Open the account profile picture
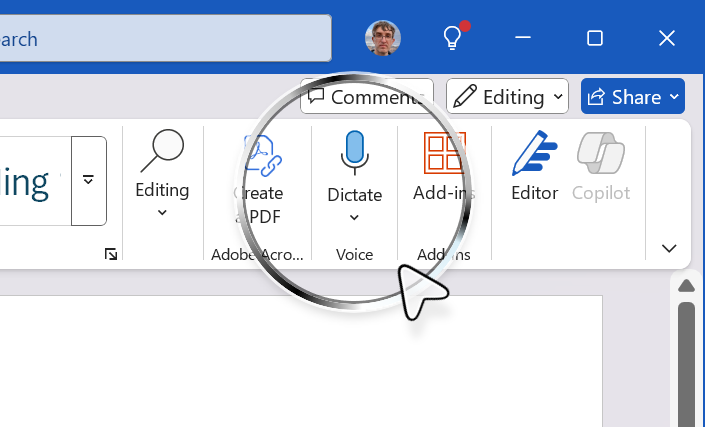The width and height of the screenshot is (705, 427). click(383, 38)
